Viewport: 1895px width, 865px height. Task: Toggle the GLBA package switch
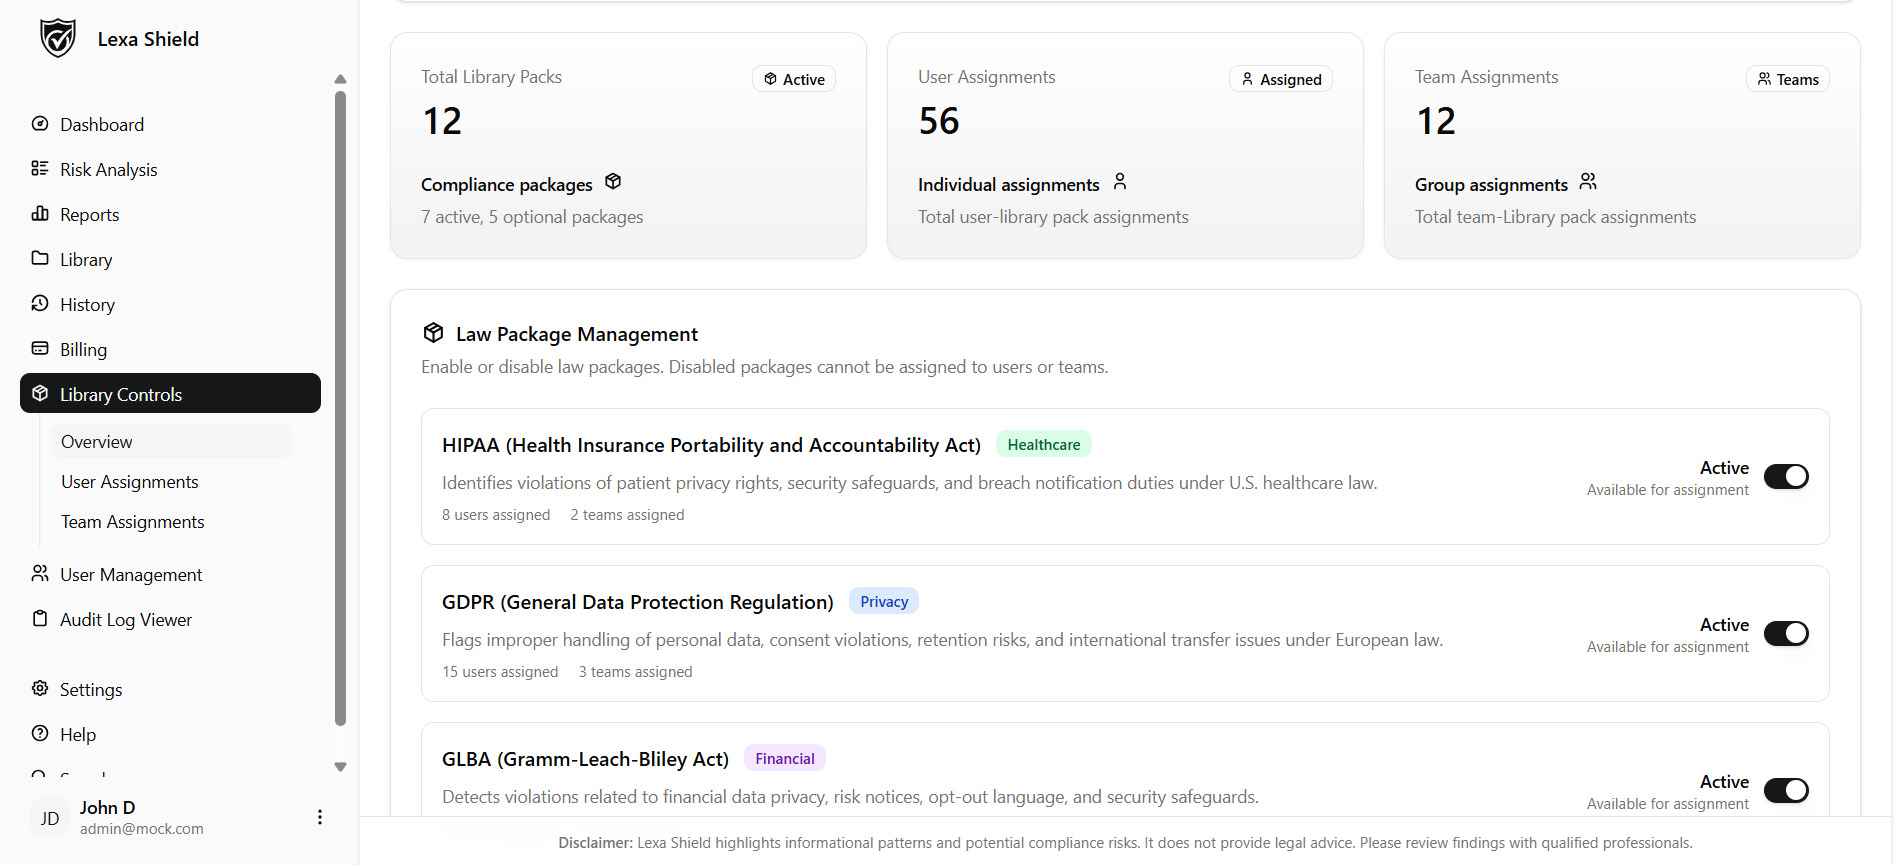pos(1786,790)
